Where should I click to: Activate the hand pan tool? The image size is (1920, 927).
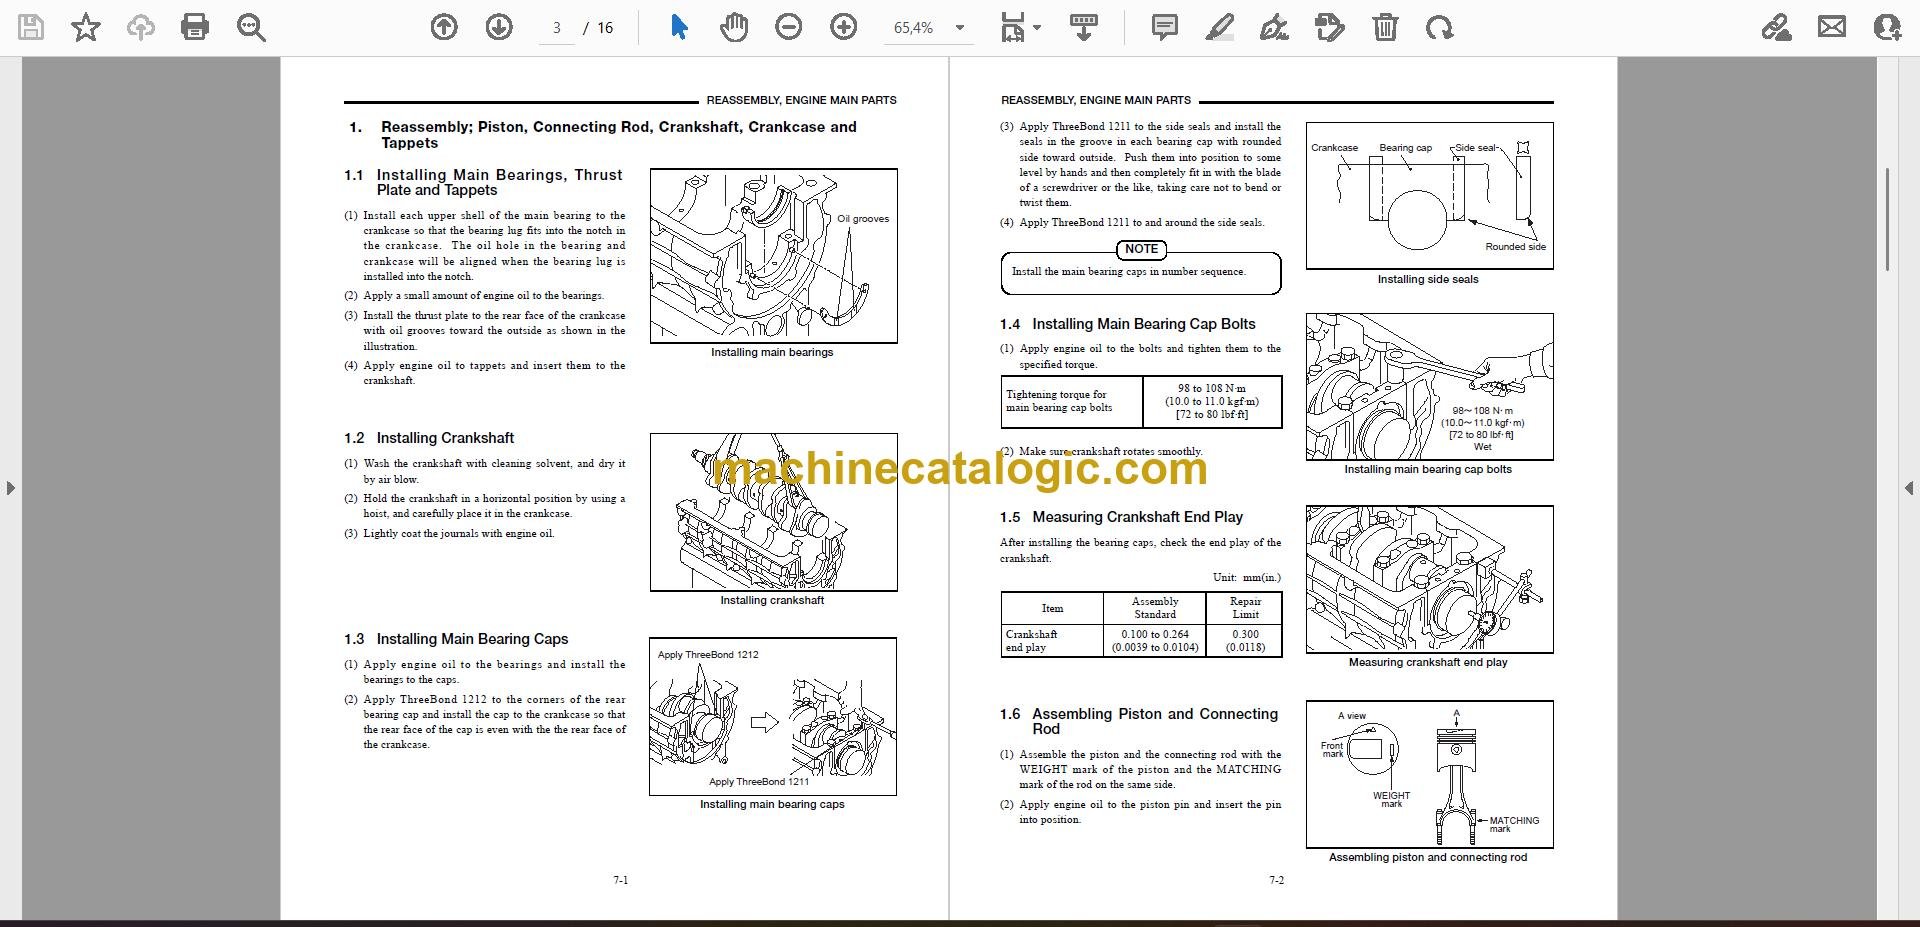tap(734, 28)
